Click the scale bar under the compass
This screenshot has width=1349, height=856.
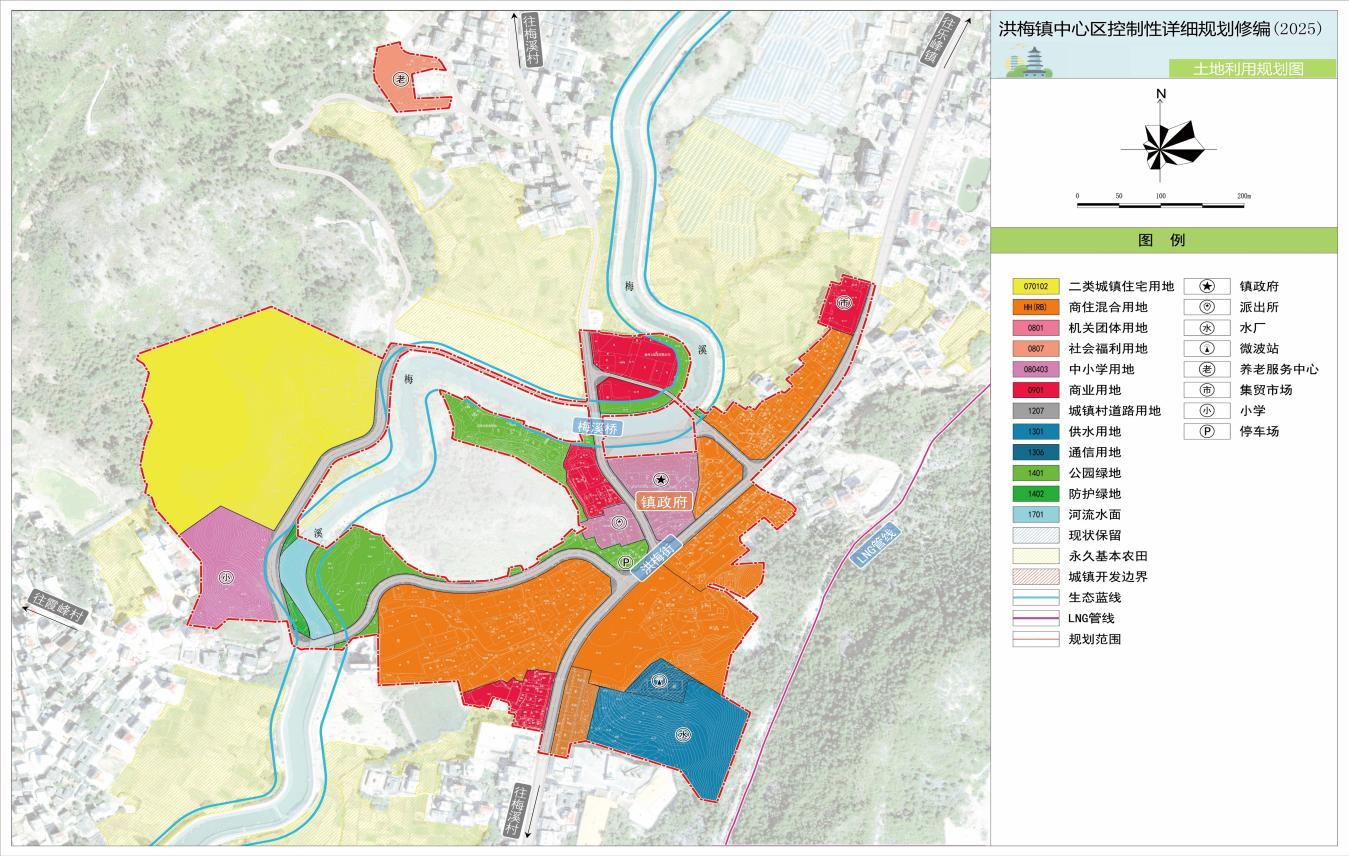pyautogui.click(x=1160, y=205)
